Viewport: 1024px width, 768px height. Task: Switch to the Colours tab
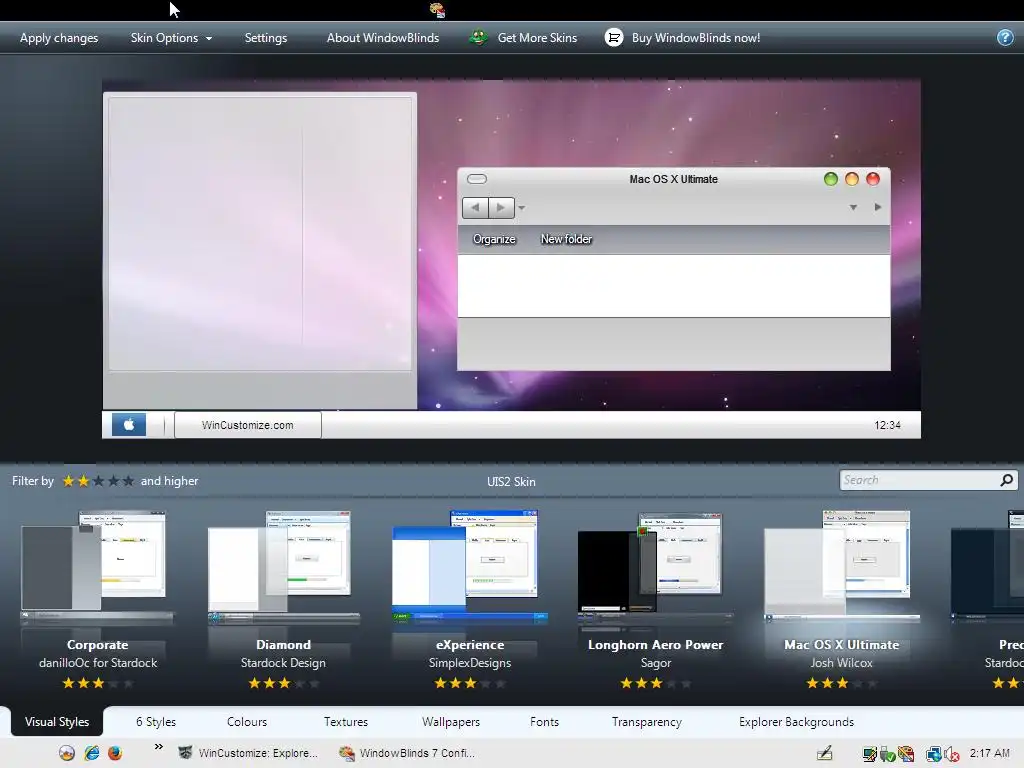pos(247,722)
